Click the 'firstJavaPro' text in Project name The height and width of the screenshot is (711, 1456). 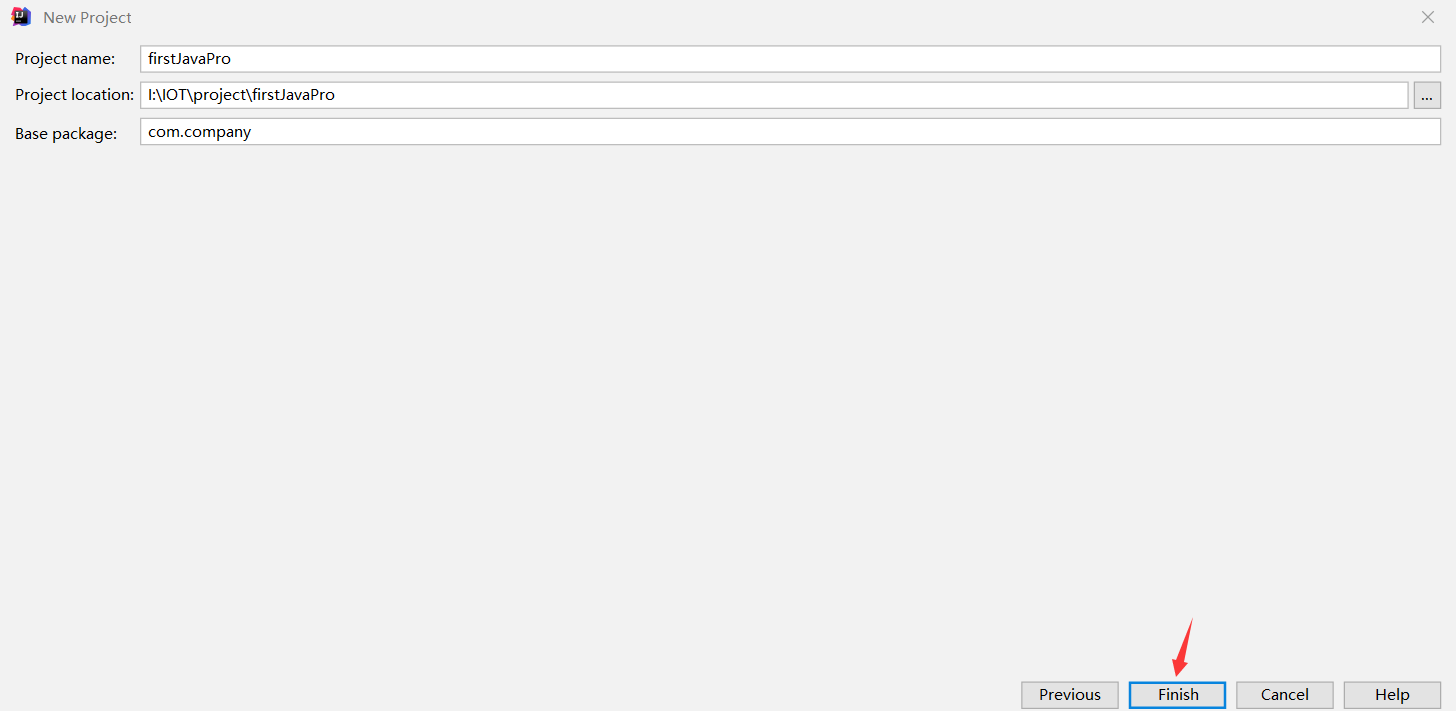189,59
